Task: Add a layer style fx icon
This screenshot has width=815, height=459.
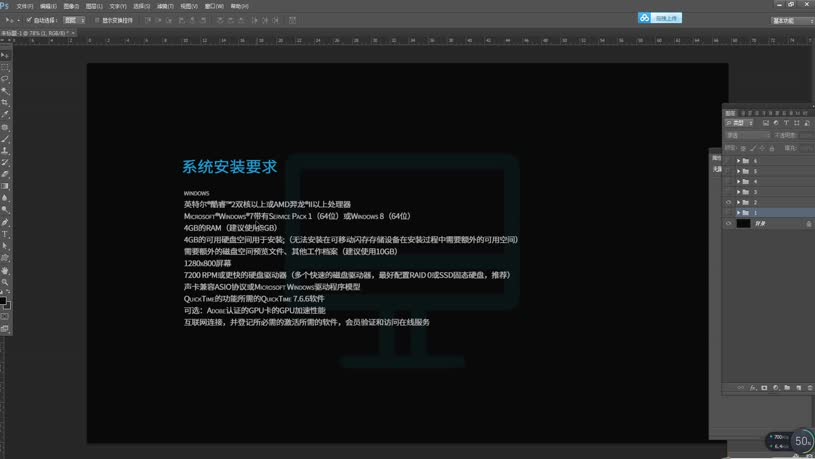Action: coord(753,388)
